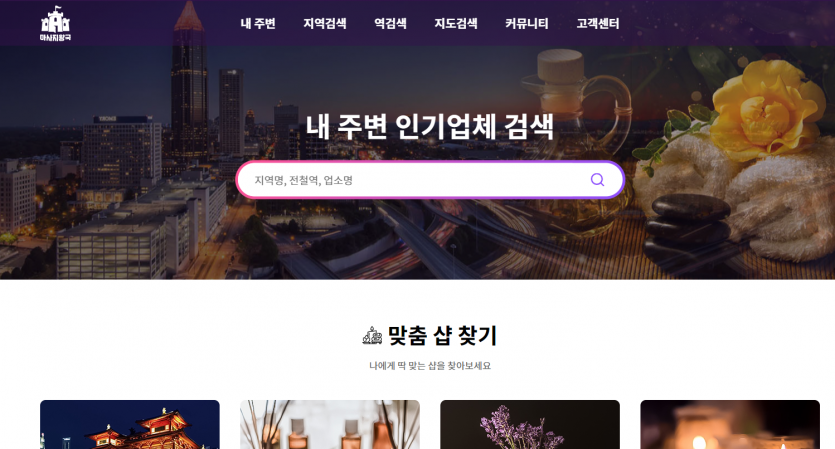
Task: Click the 맞춤 샵 찾기 heading
Action: tap(442, 336)
